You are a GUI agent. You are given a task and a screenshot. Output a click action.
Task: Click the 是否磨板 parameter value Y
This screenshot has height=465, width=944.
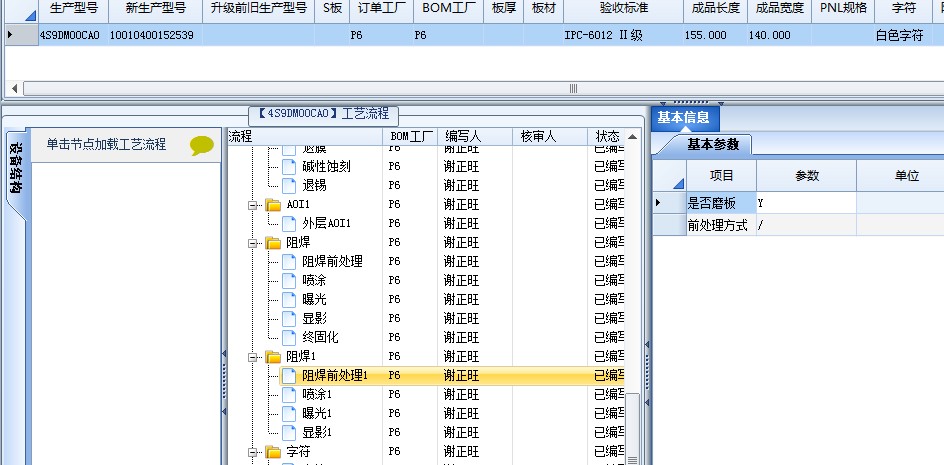click(806, 204)
